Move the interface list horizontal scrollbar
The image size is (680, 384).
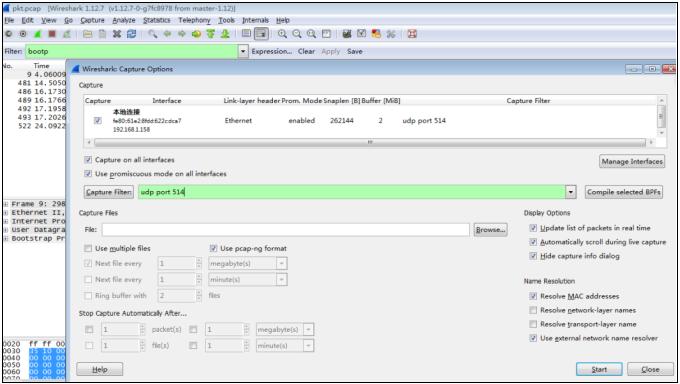tap(370, 142)
